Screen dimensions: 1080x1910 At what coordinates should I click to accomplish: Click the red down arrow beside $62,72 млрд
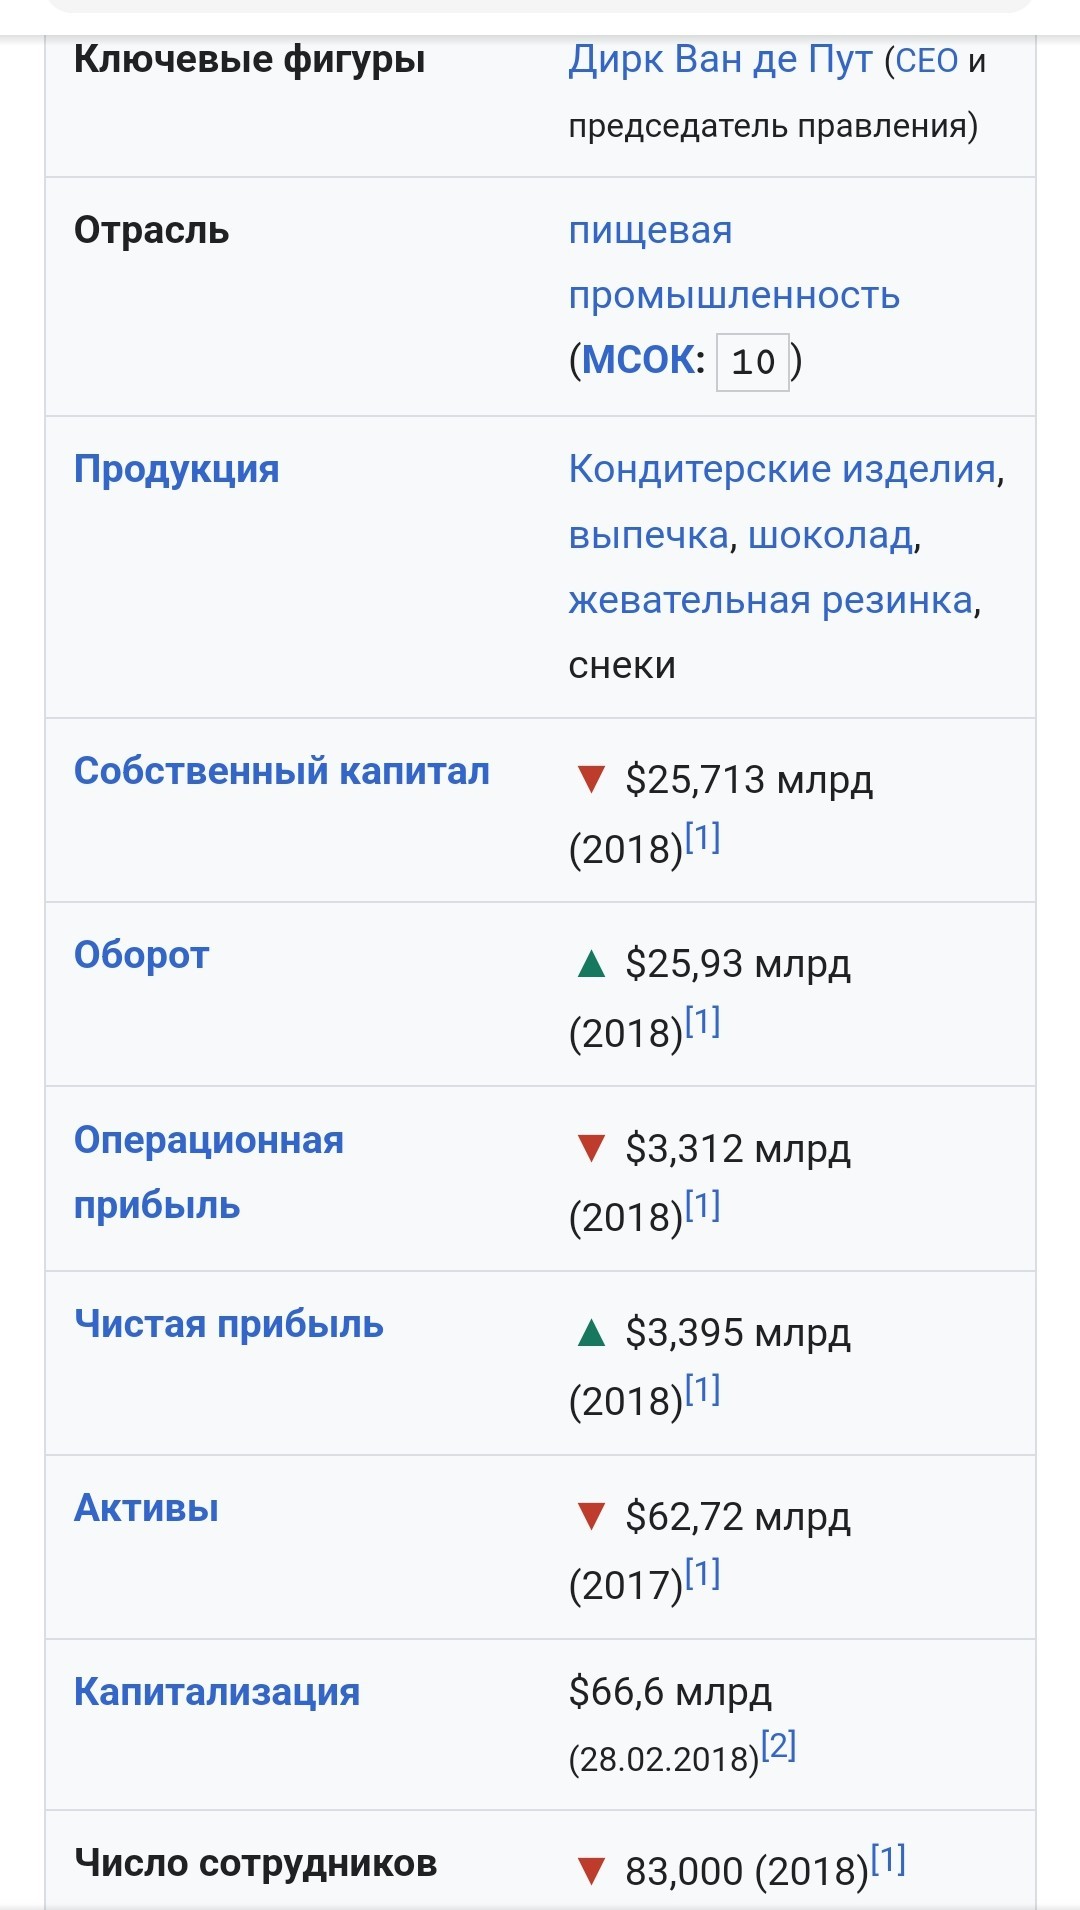592,1516
